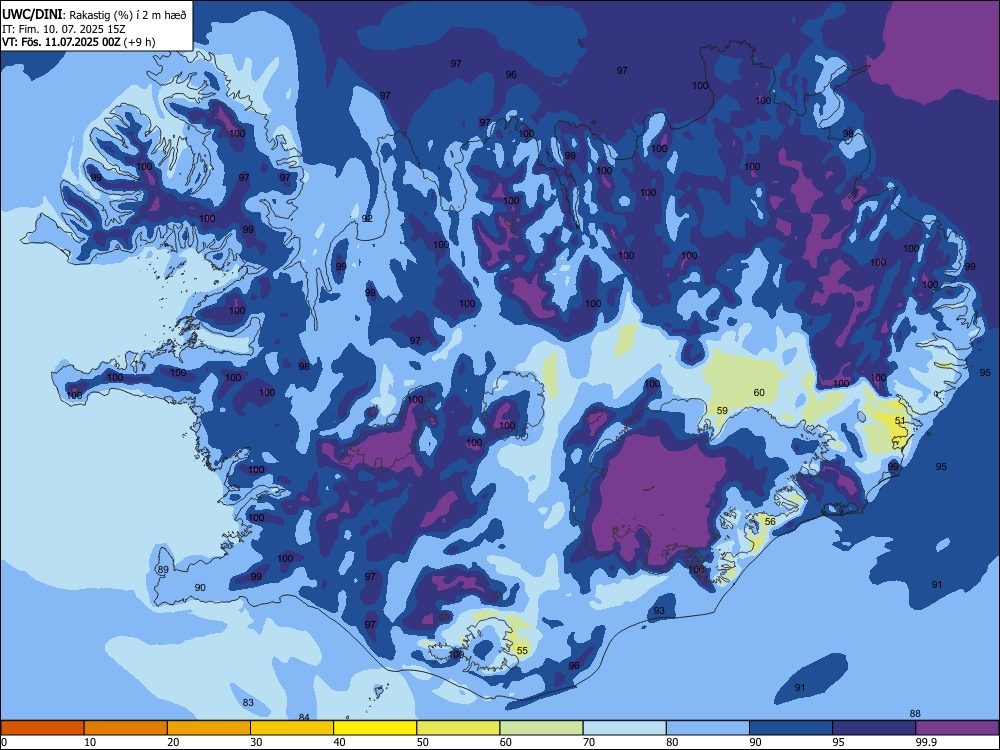Select the pale blue 70–80 legend swatch
This screenshot has width=1000, height=750.
coord(625,728)
